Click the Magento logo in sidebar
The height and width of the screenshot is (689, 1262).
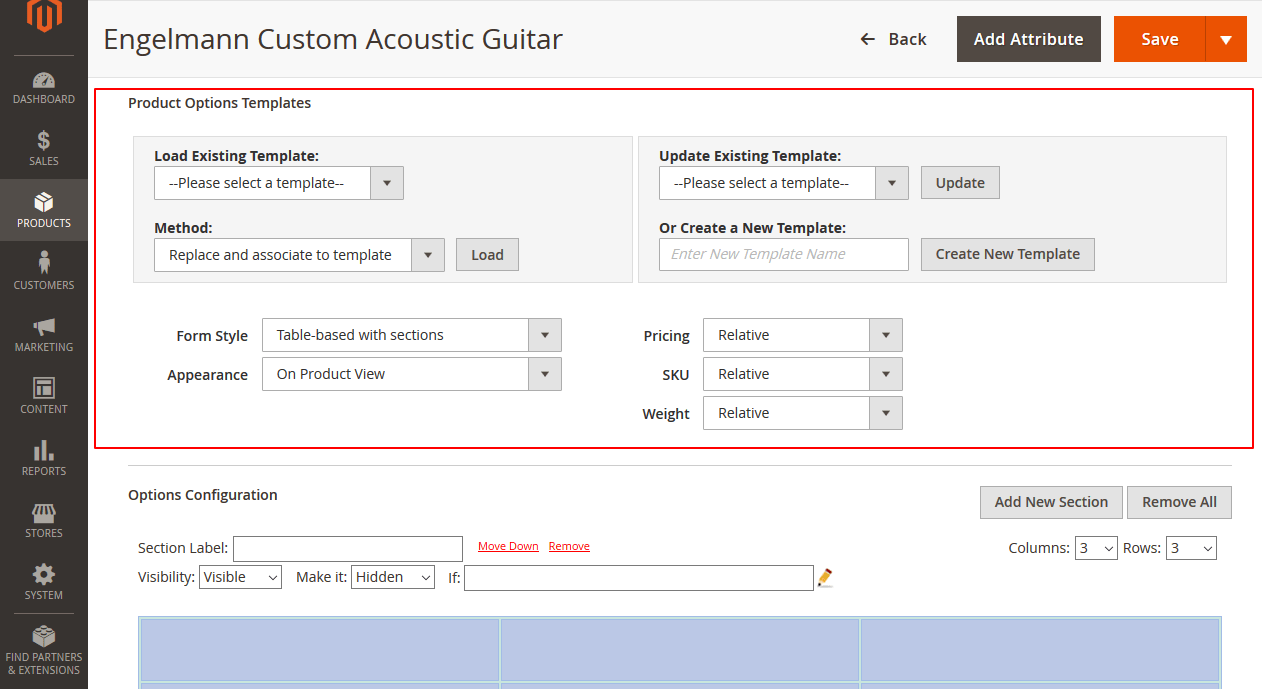pyautogui.click(x=44, y=17)
